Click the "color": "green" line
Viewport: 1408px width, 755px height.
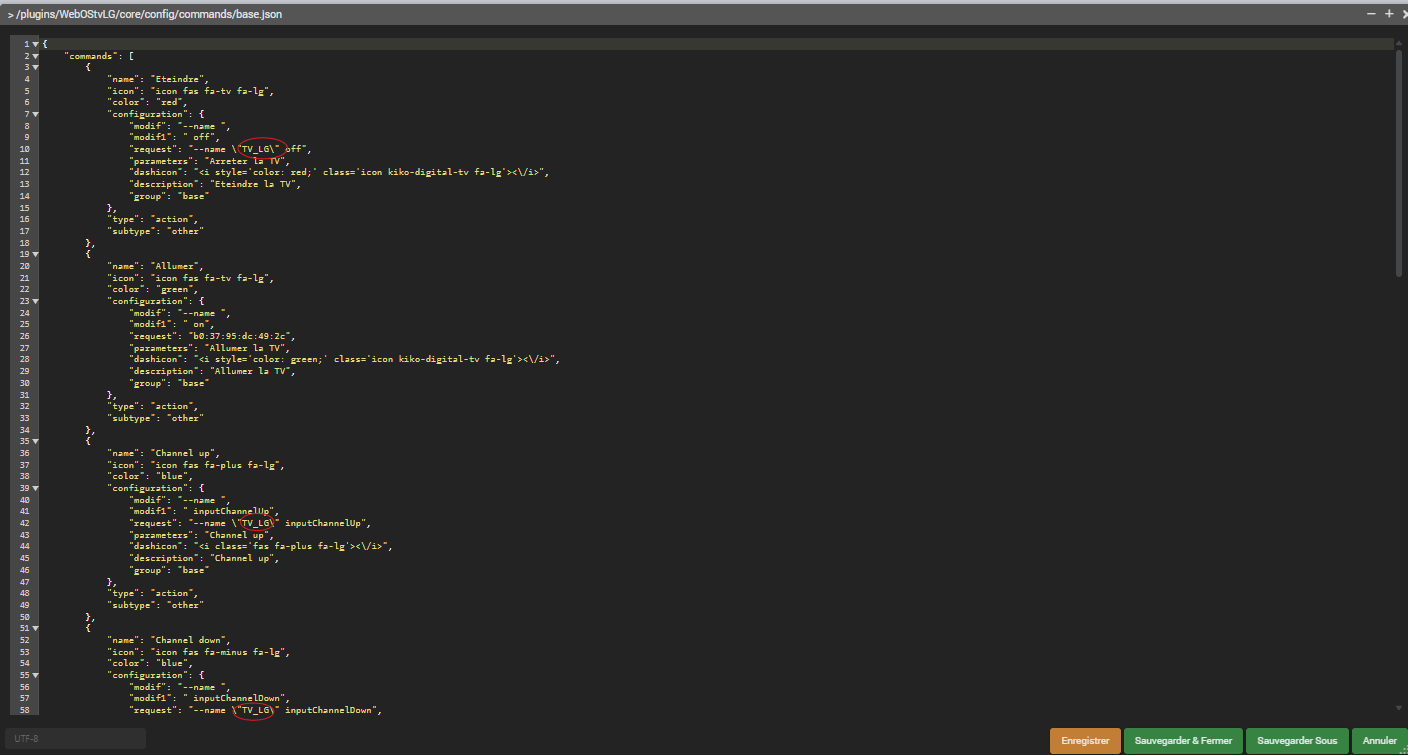153,289
